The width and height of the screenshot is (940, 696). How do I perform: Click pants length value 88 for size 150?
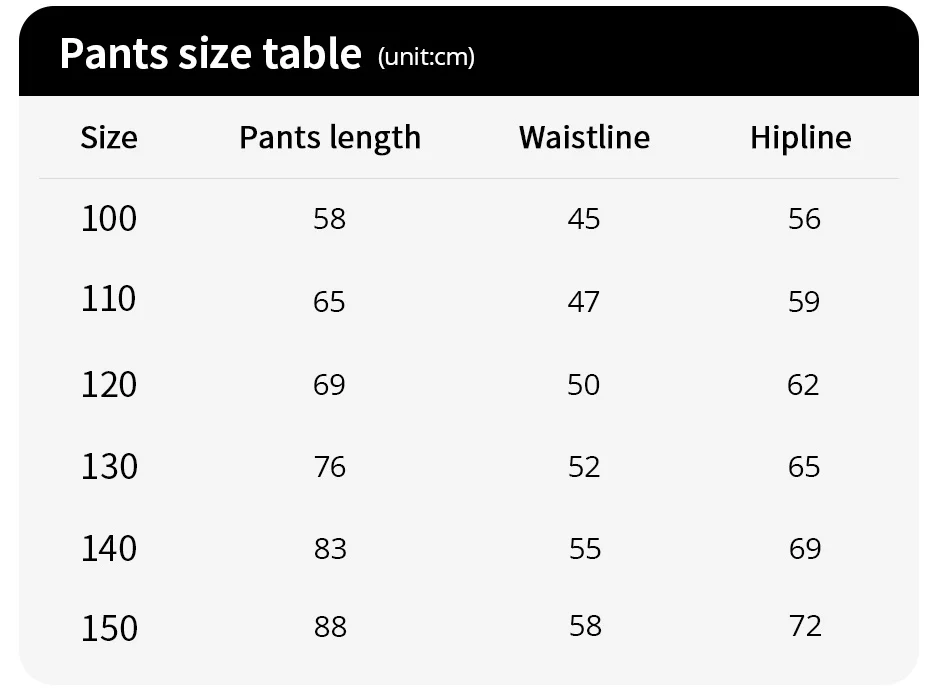330,627
